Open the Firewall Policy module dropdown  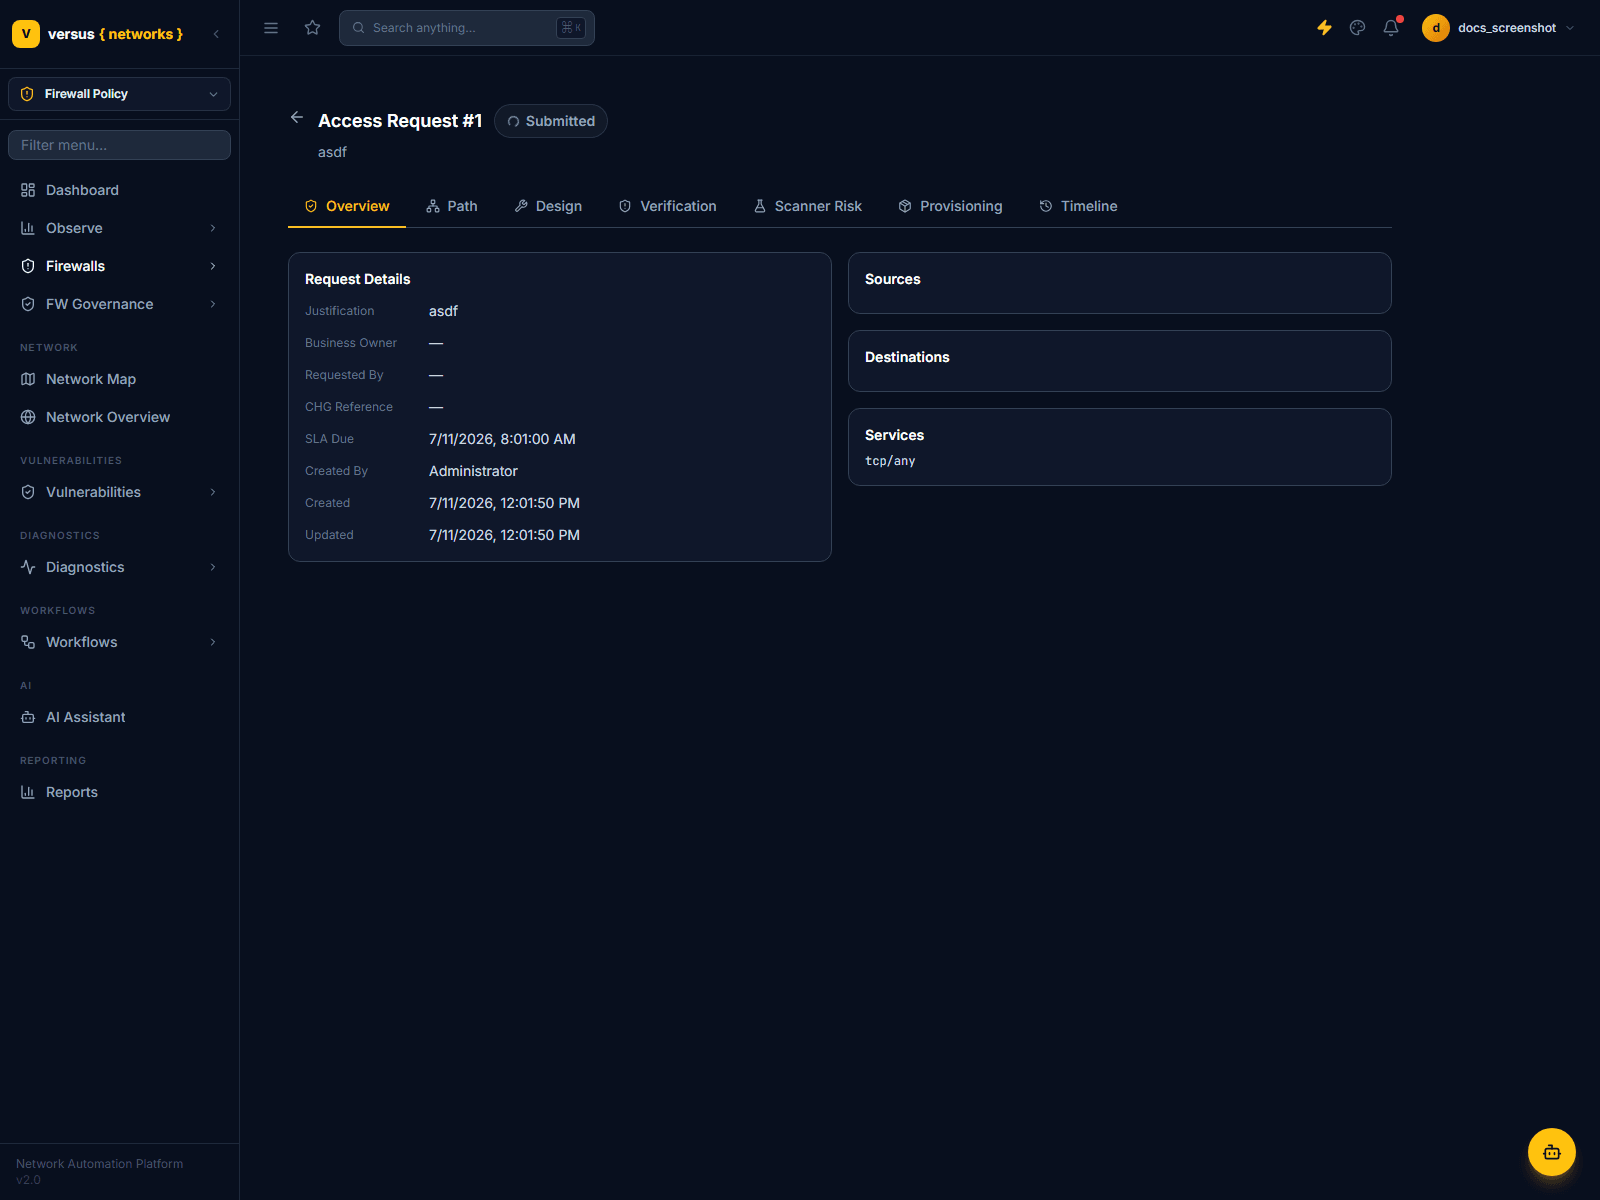[x=120, y=94]
